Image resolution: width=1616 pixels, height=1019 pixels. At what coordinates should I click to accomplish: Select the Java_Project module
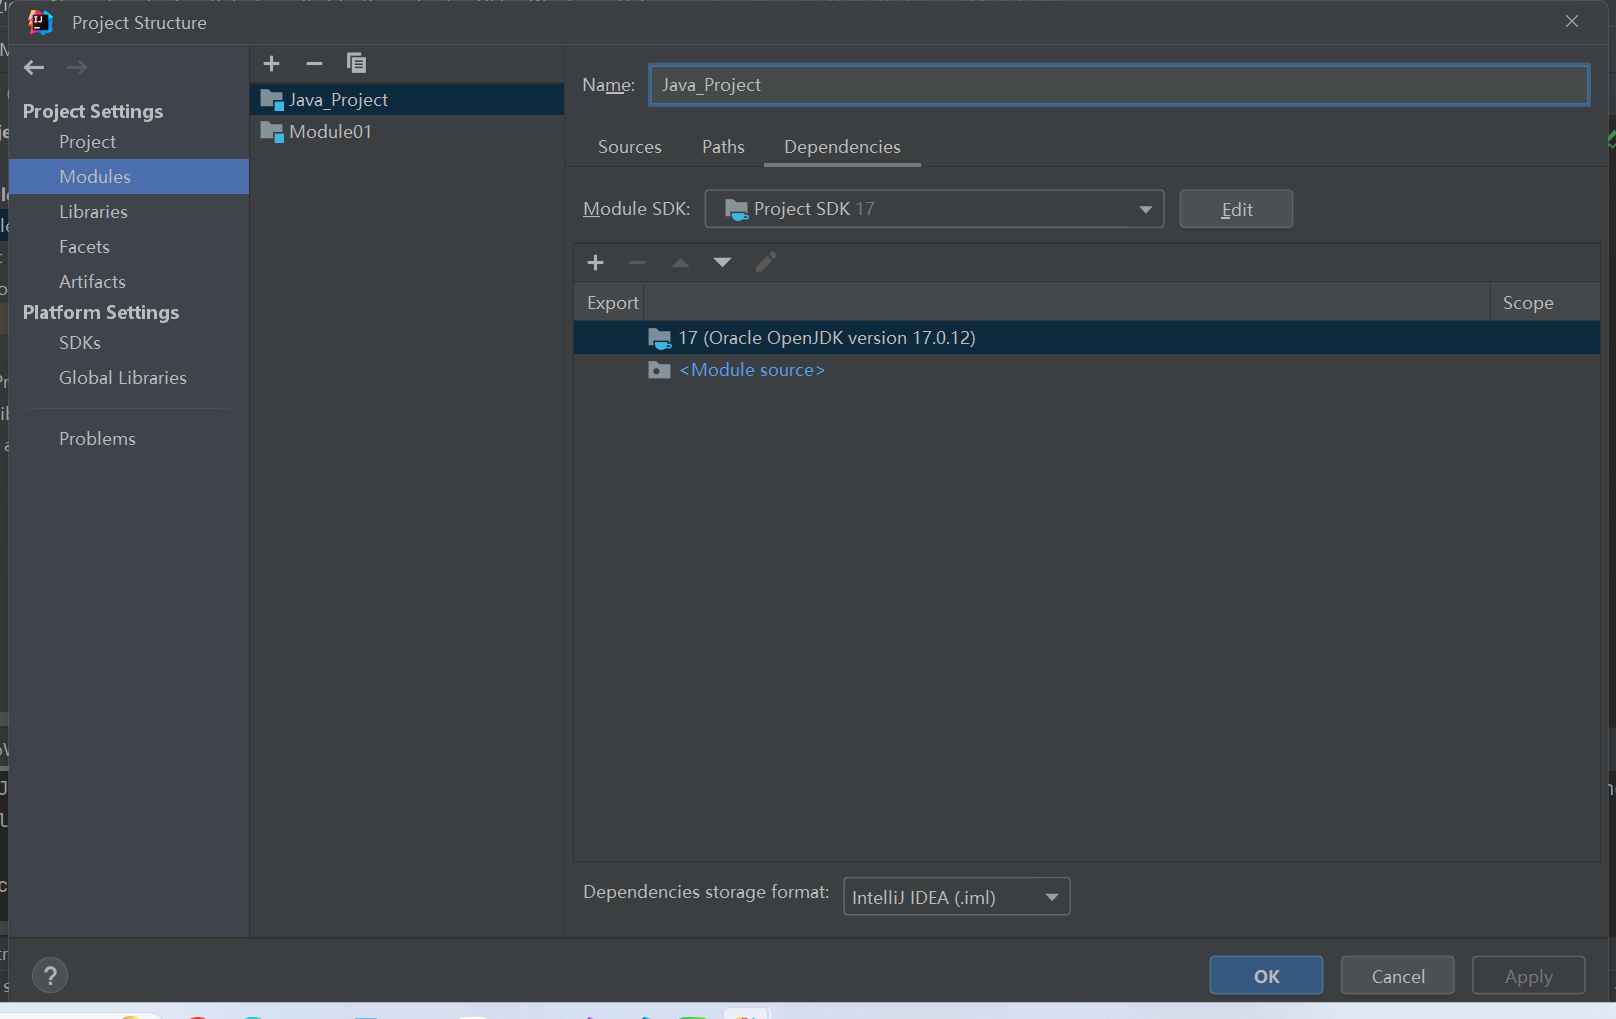[407, 99]
